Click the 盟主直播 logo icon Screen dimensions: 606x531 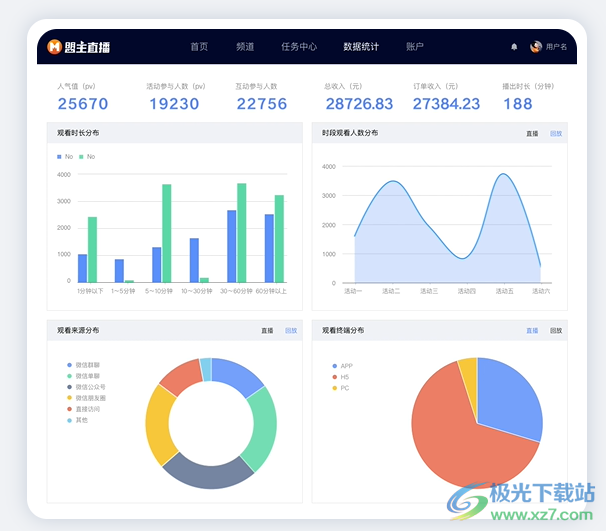click(54, 47)
